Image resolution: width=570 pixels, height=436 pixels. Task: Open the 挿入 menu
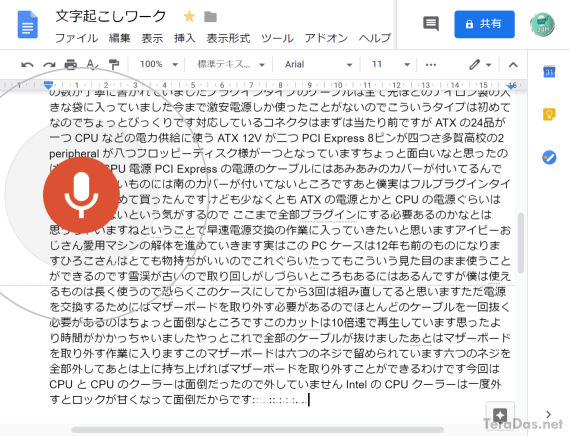pos(185,38)
